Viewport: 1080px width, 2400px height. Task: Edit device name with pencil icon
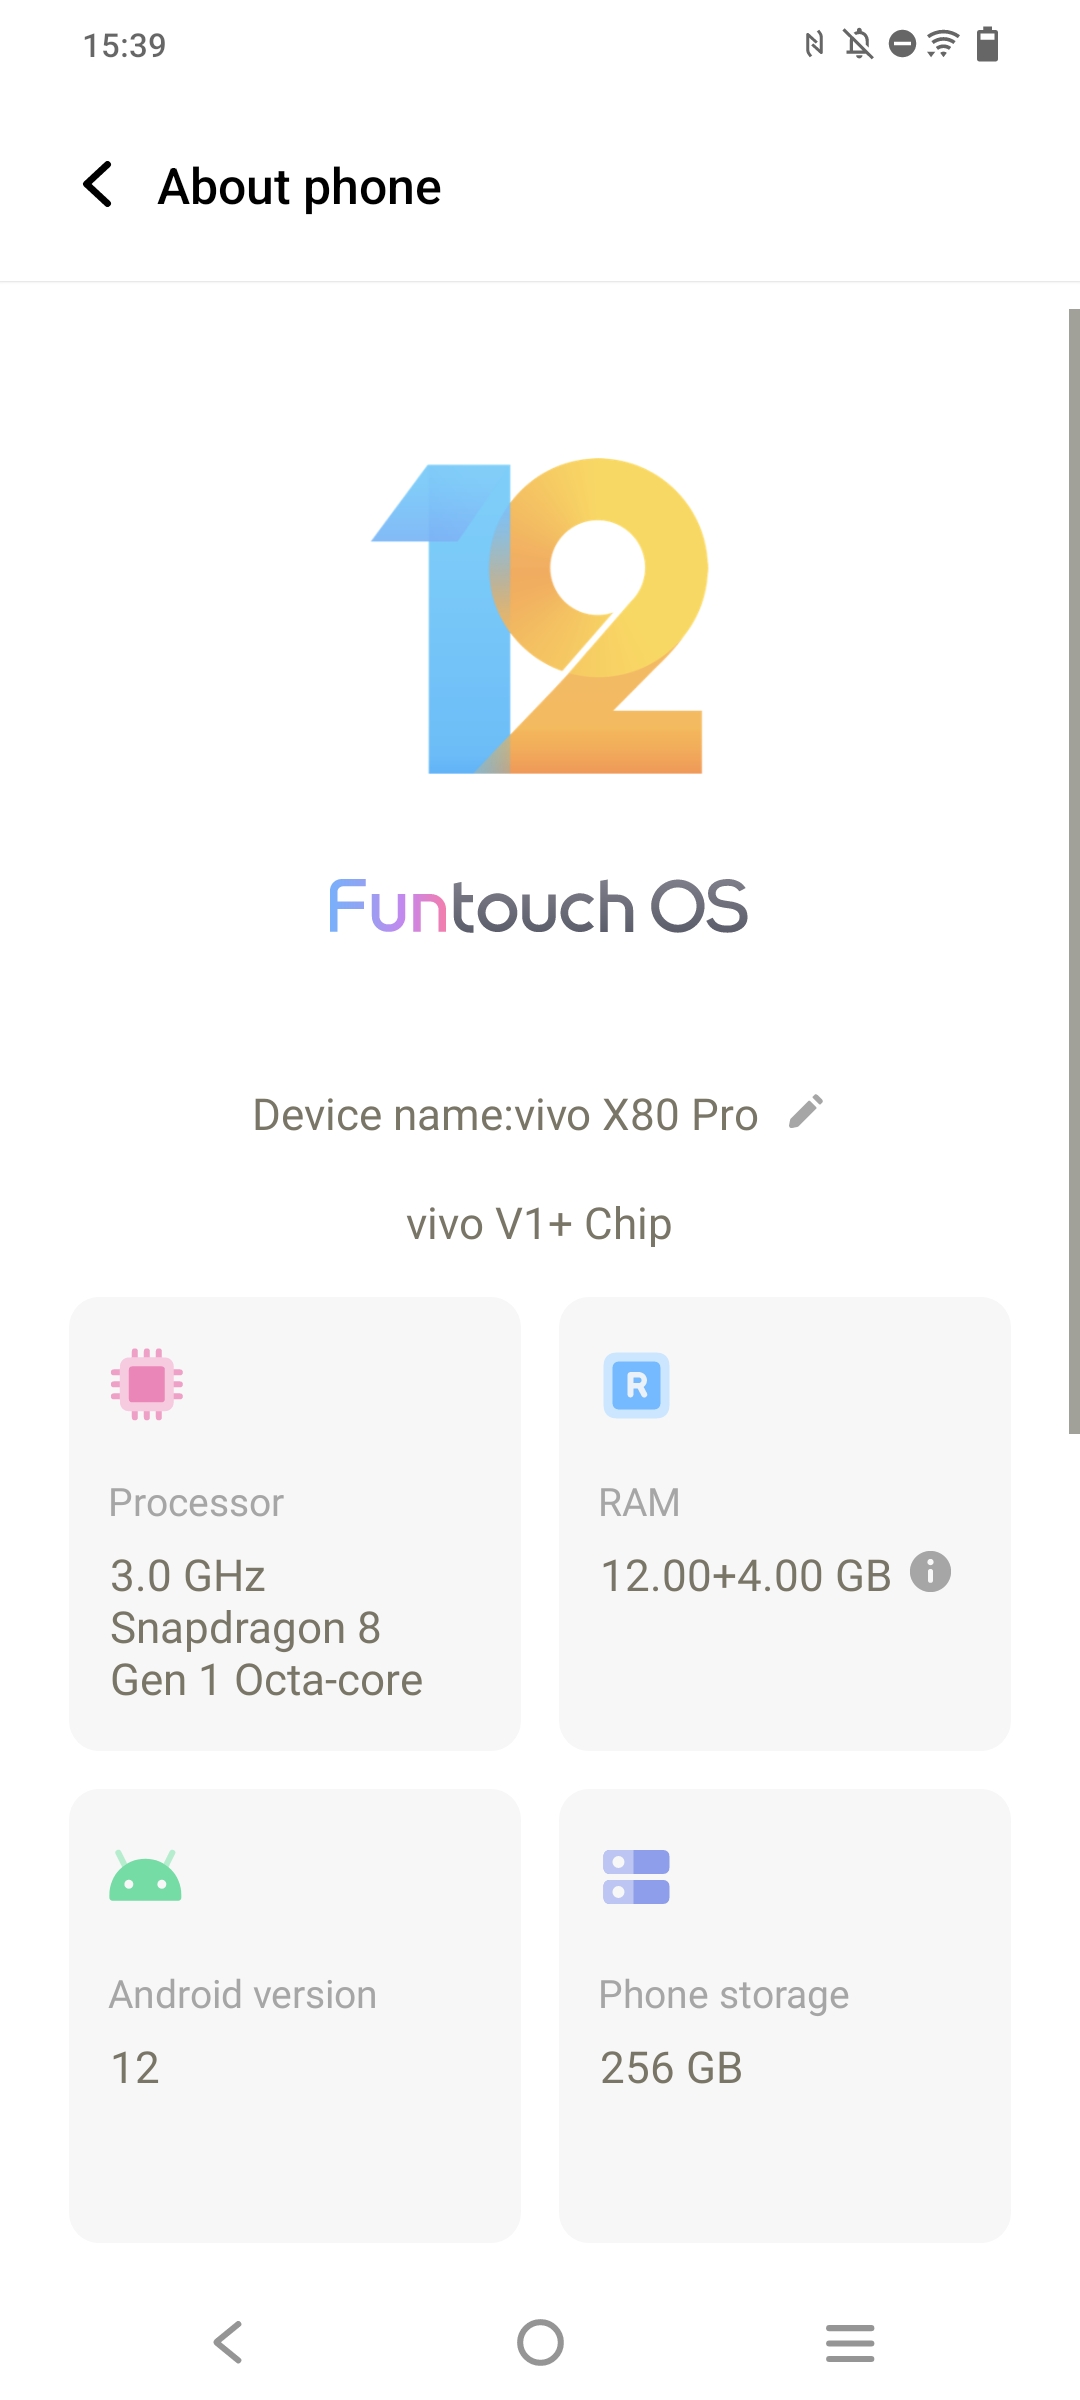806,1111
